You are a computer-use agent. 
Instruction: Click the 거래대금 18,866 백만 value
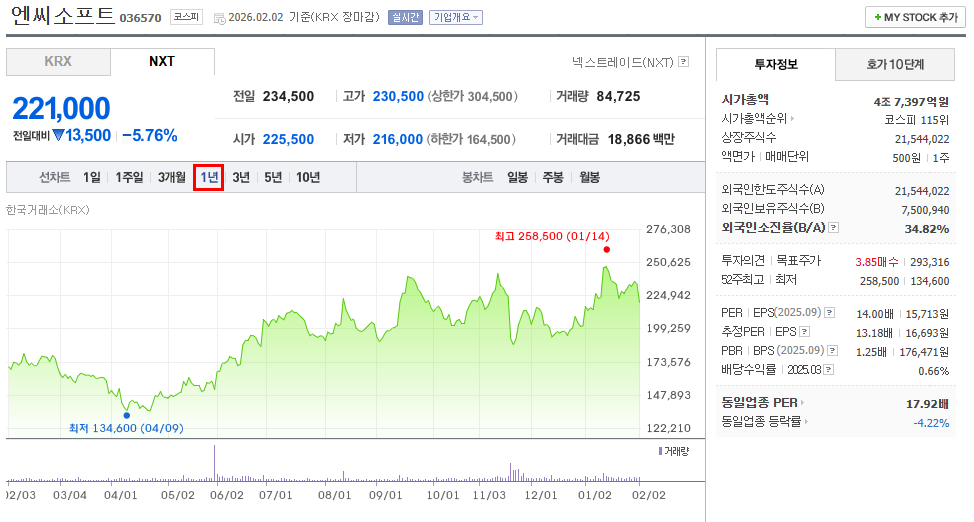point(641,139)
